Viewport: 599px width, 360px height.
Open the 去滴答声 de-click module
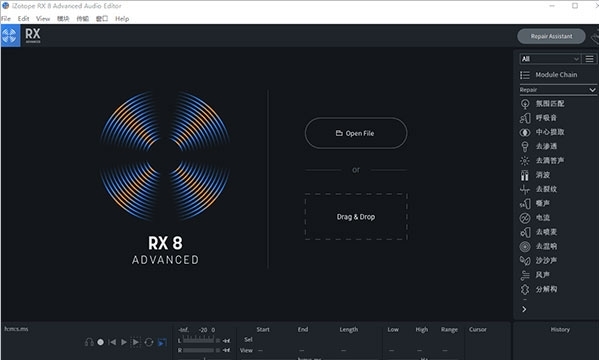542,161
